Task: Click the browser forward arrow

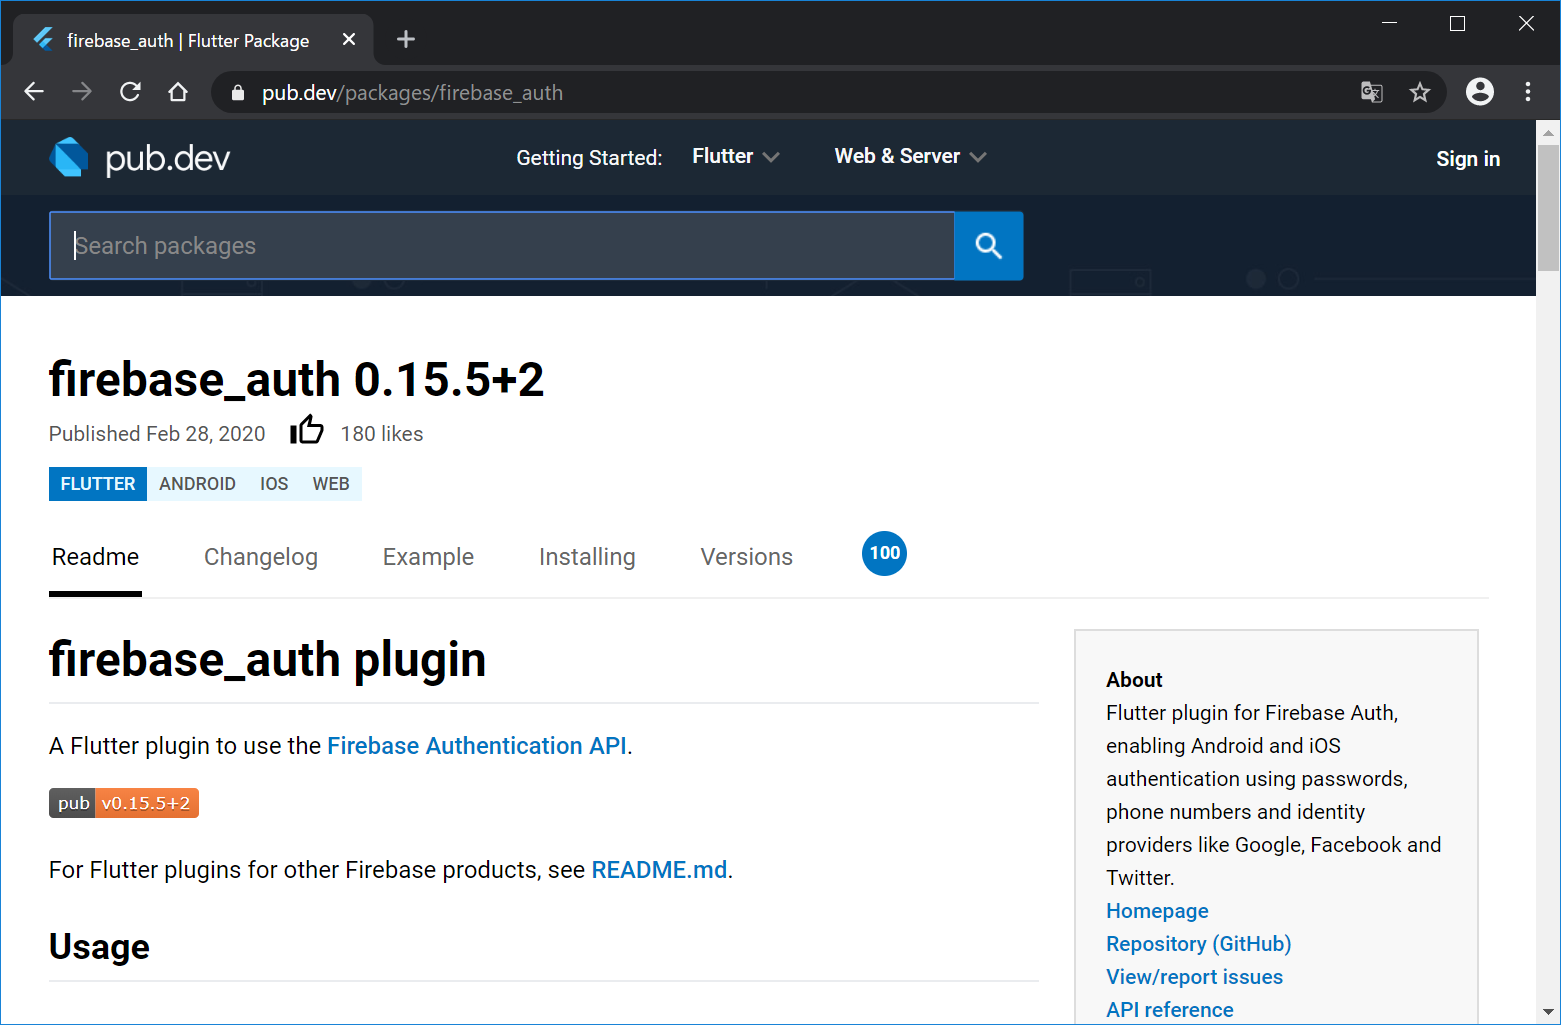Action: (82, 92)
